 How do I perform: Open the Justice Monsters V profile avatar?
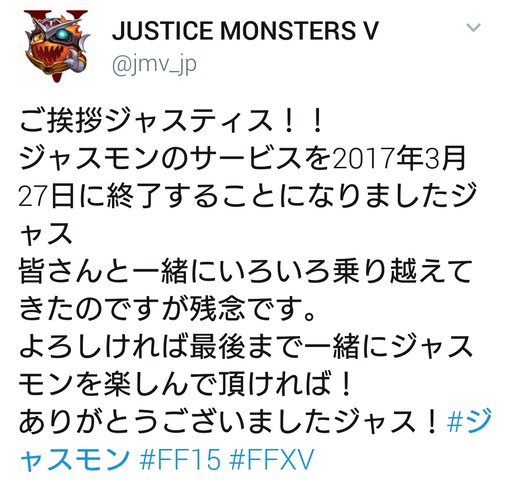57,46
